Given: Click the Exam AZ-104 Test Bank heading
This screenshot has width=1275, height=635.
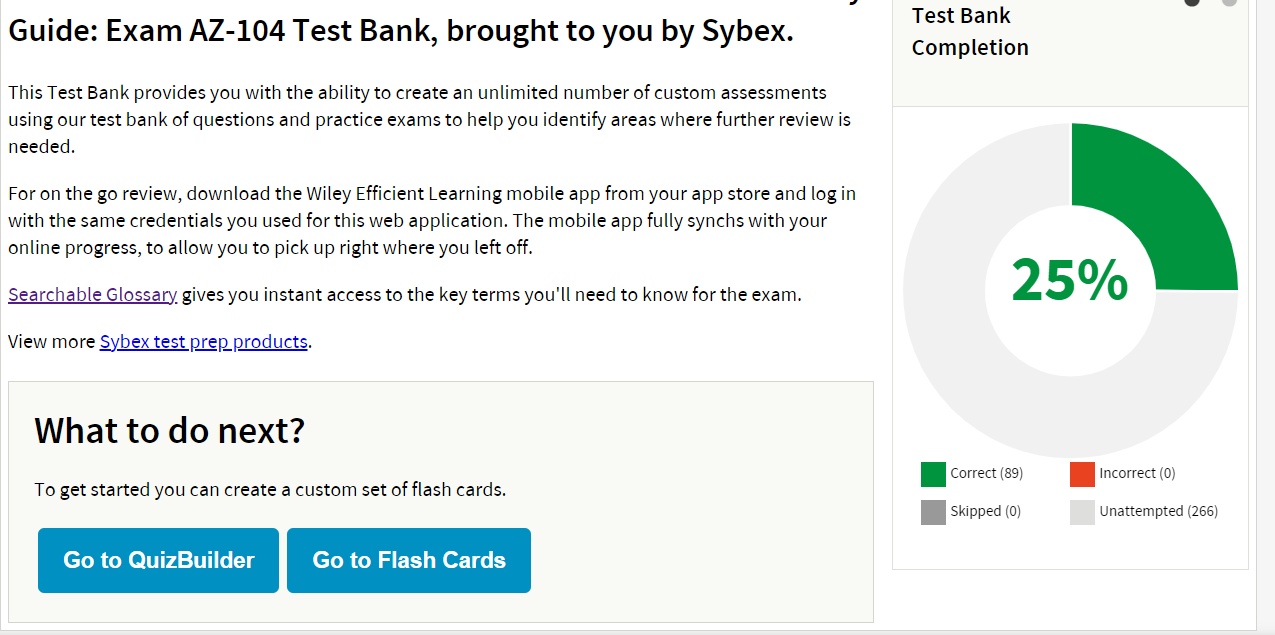Looking at the screenshot, I should coord(400,31).
